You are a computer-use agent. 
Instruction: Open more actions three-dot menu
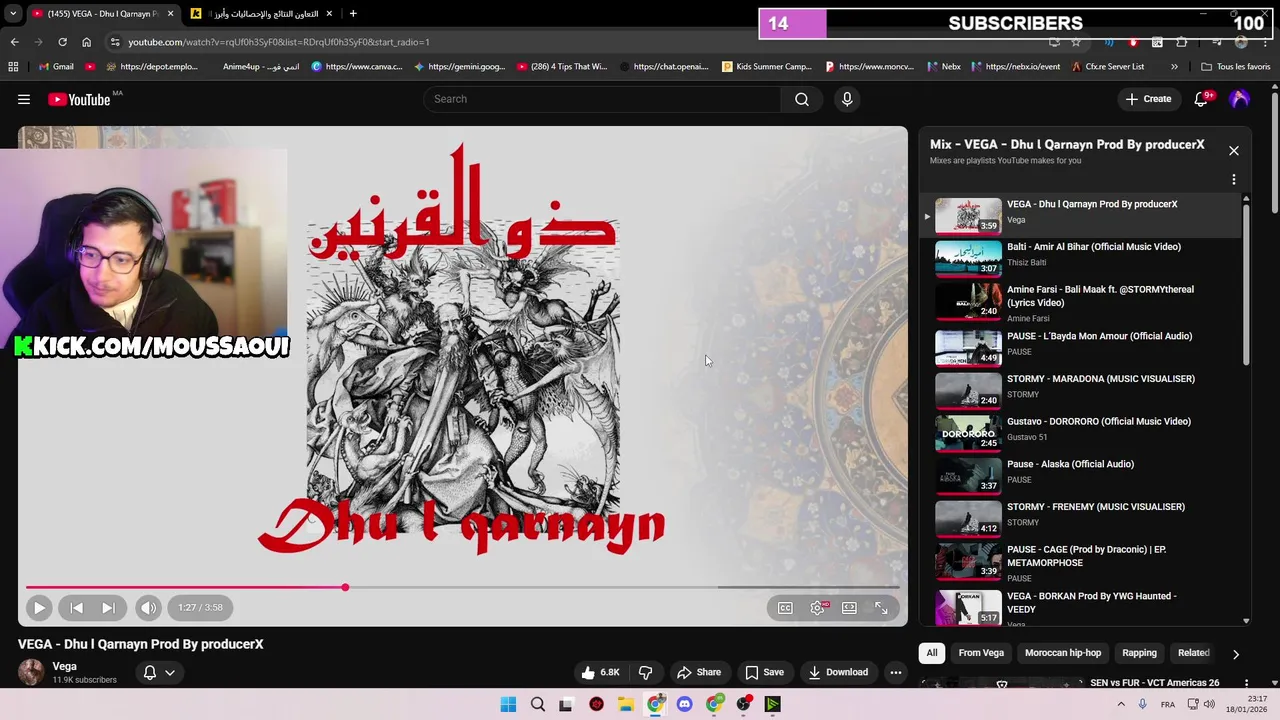point(896,672)
